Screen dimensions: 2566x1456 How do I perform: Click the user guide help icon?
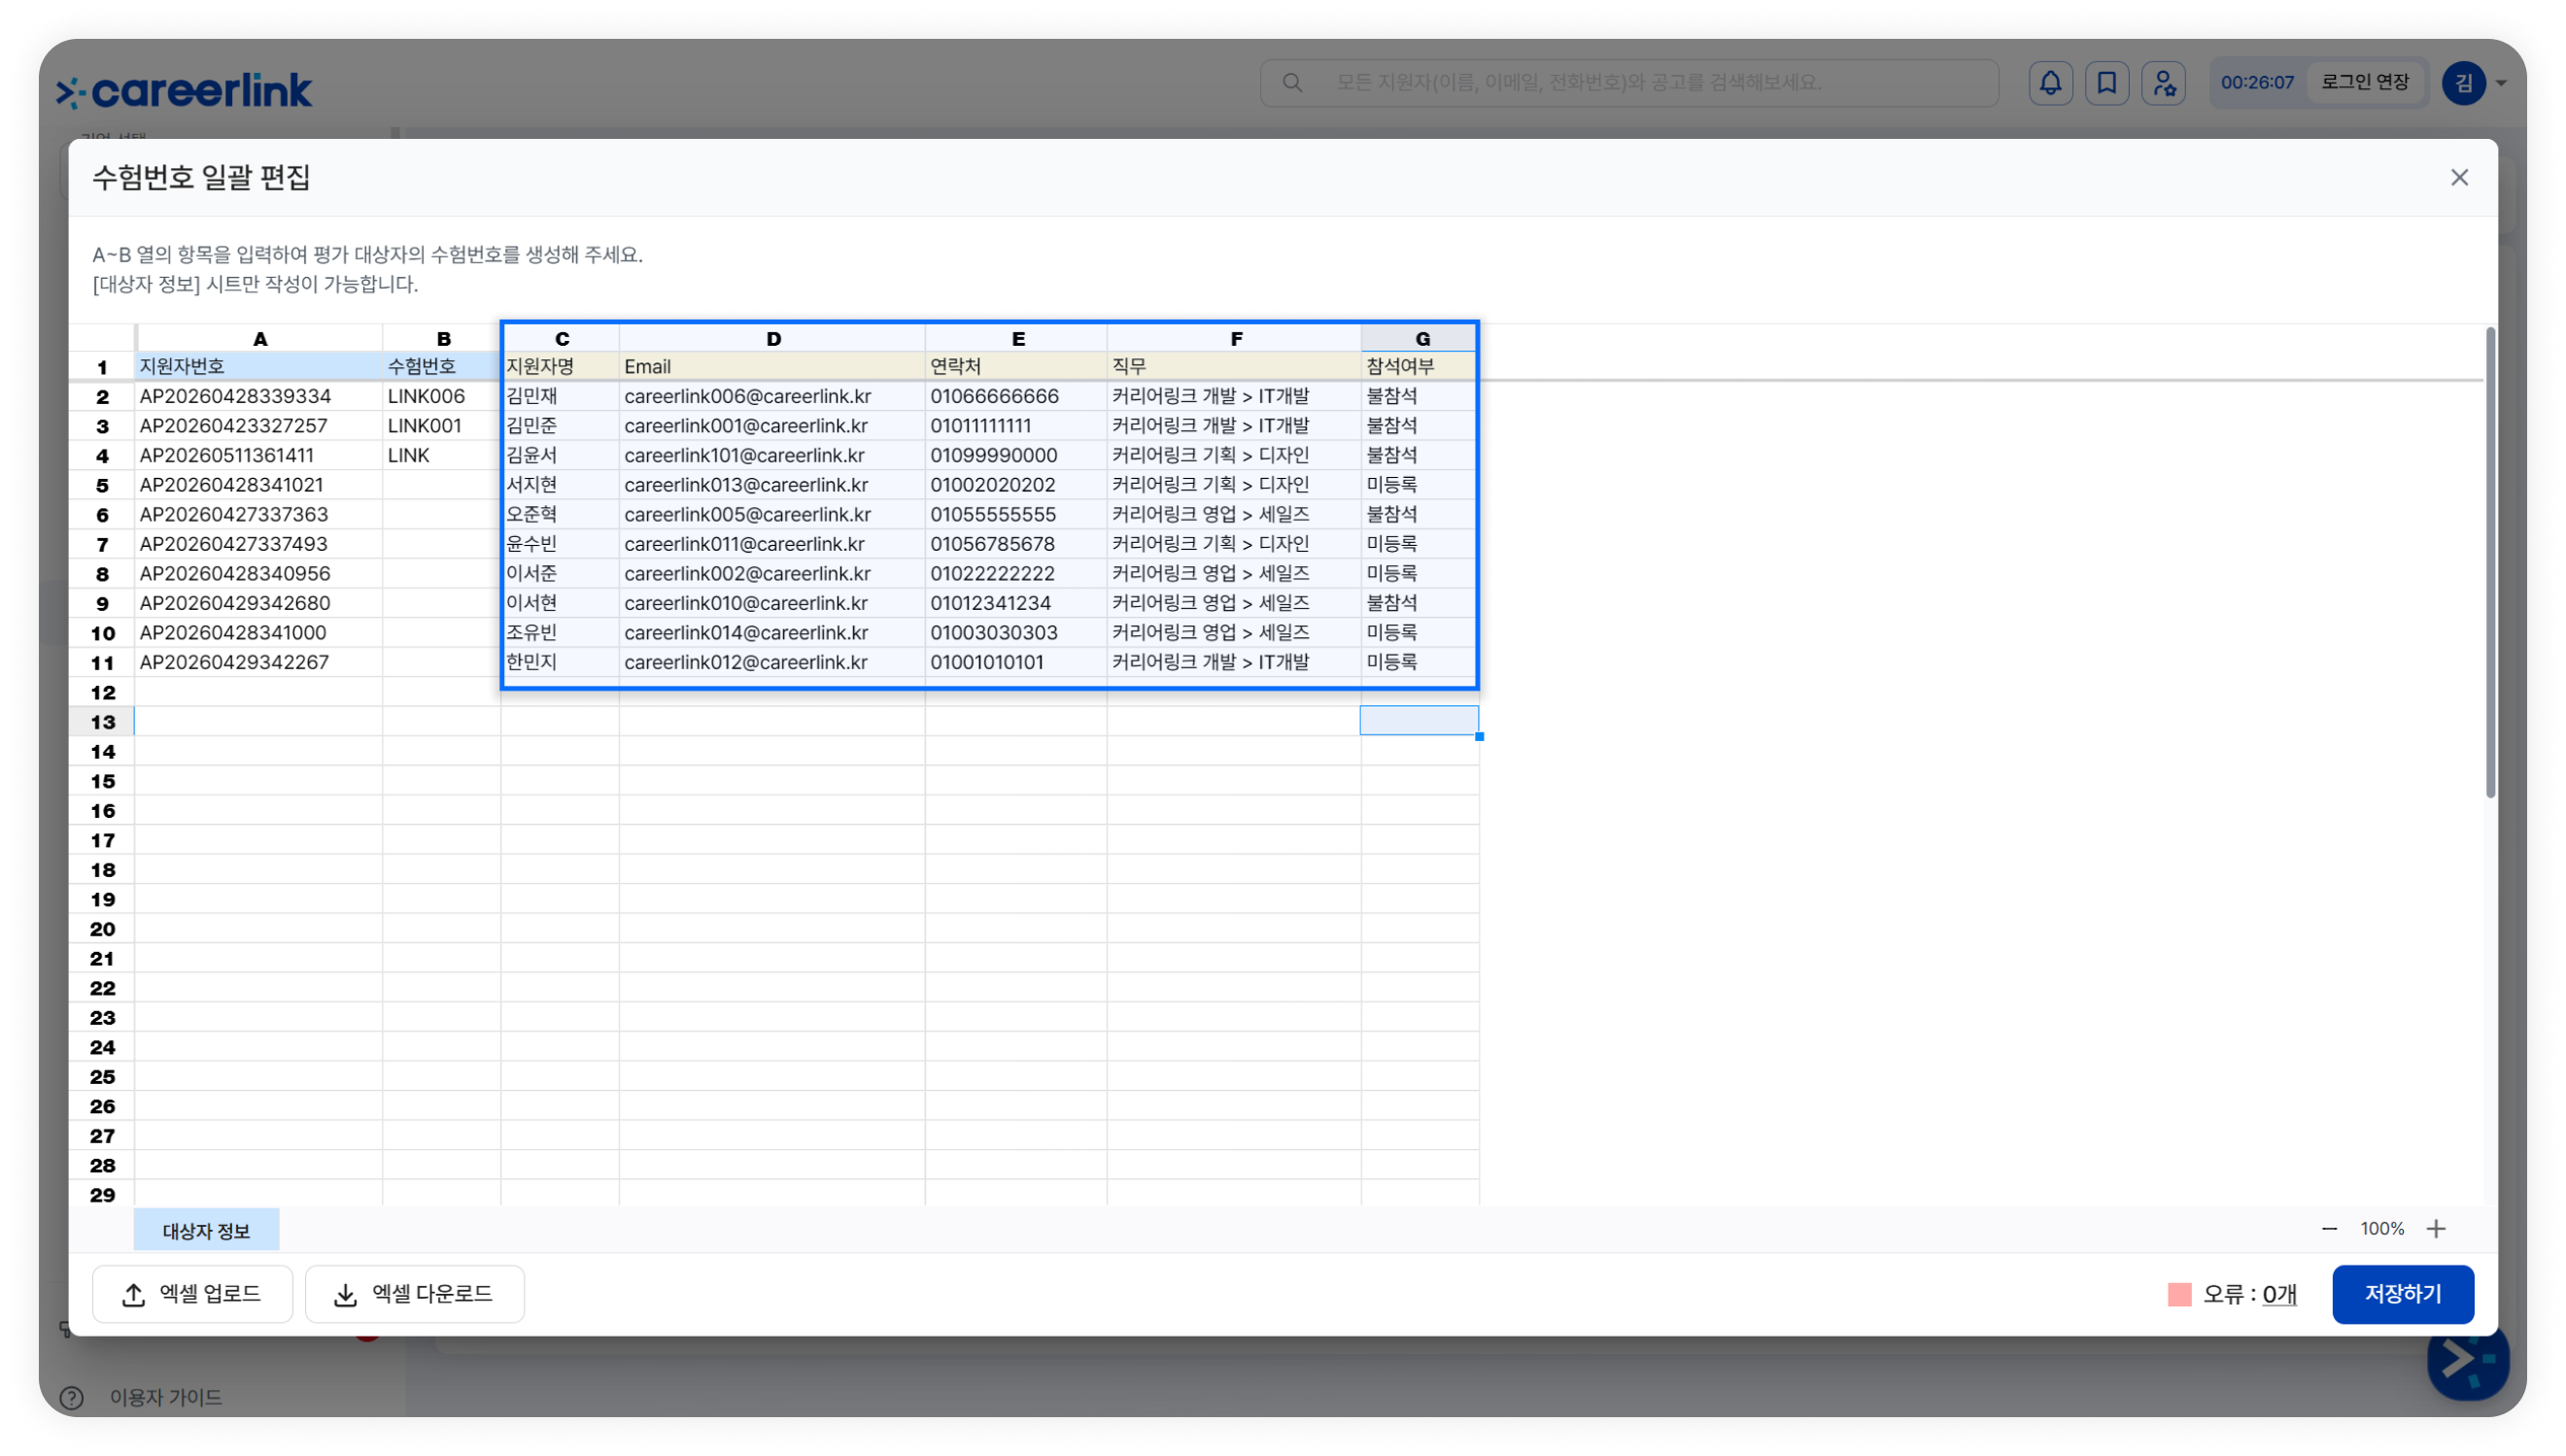(71, 1397)
